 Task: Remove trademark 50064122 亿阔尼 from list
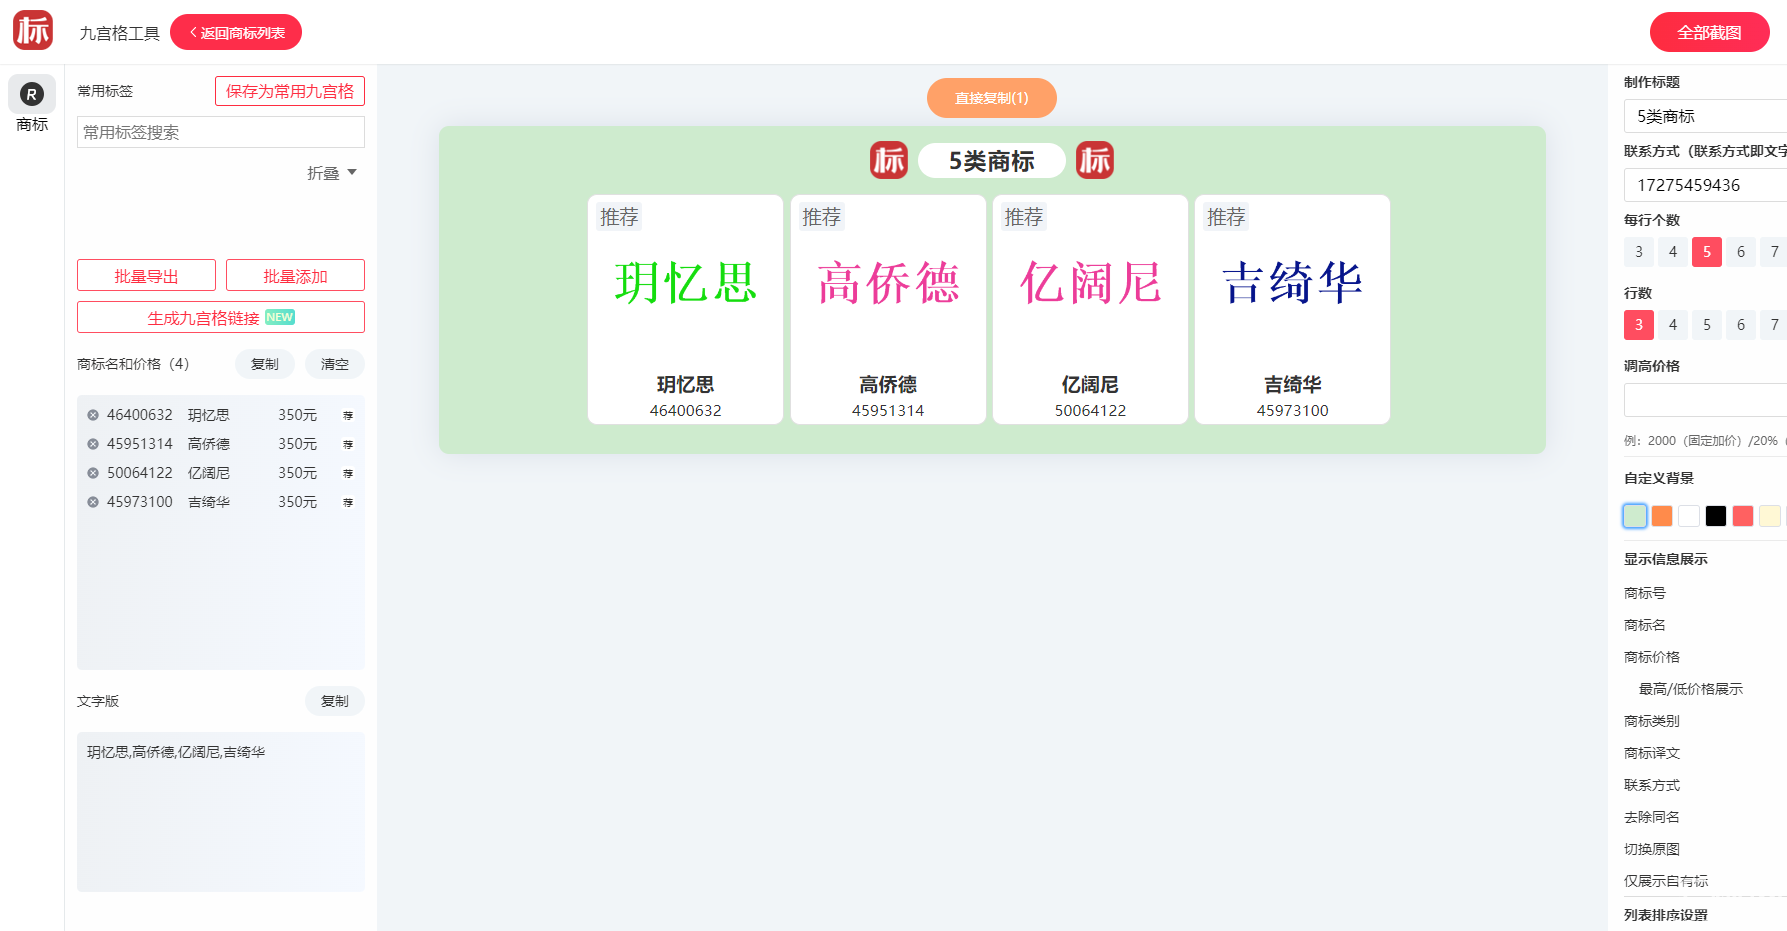(93, 473)
